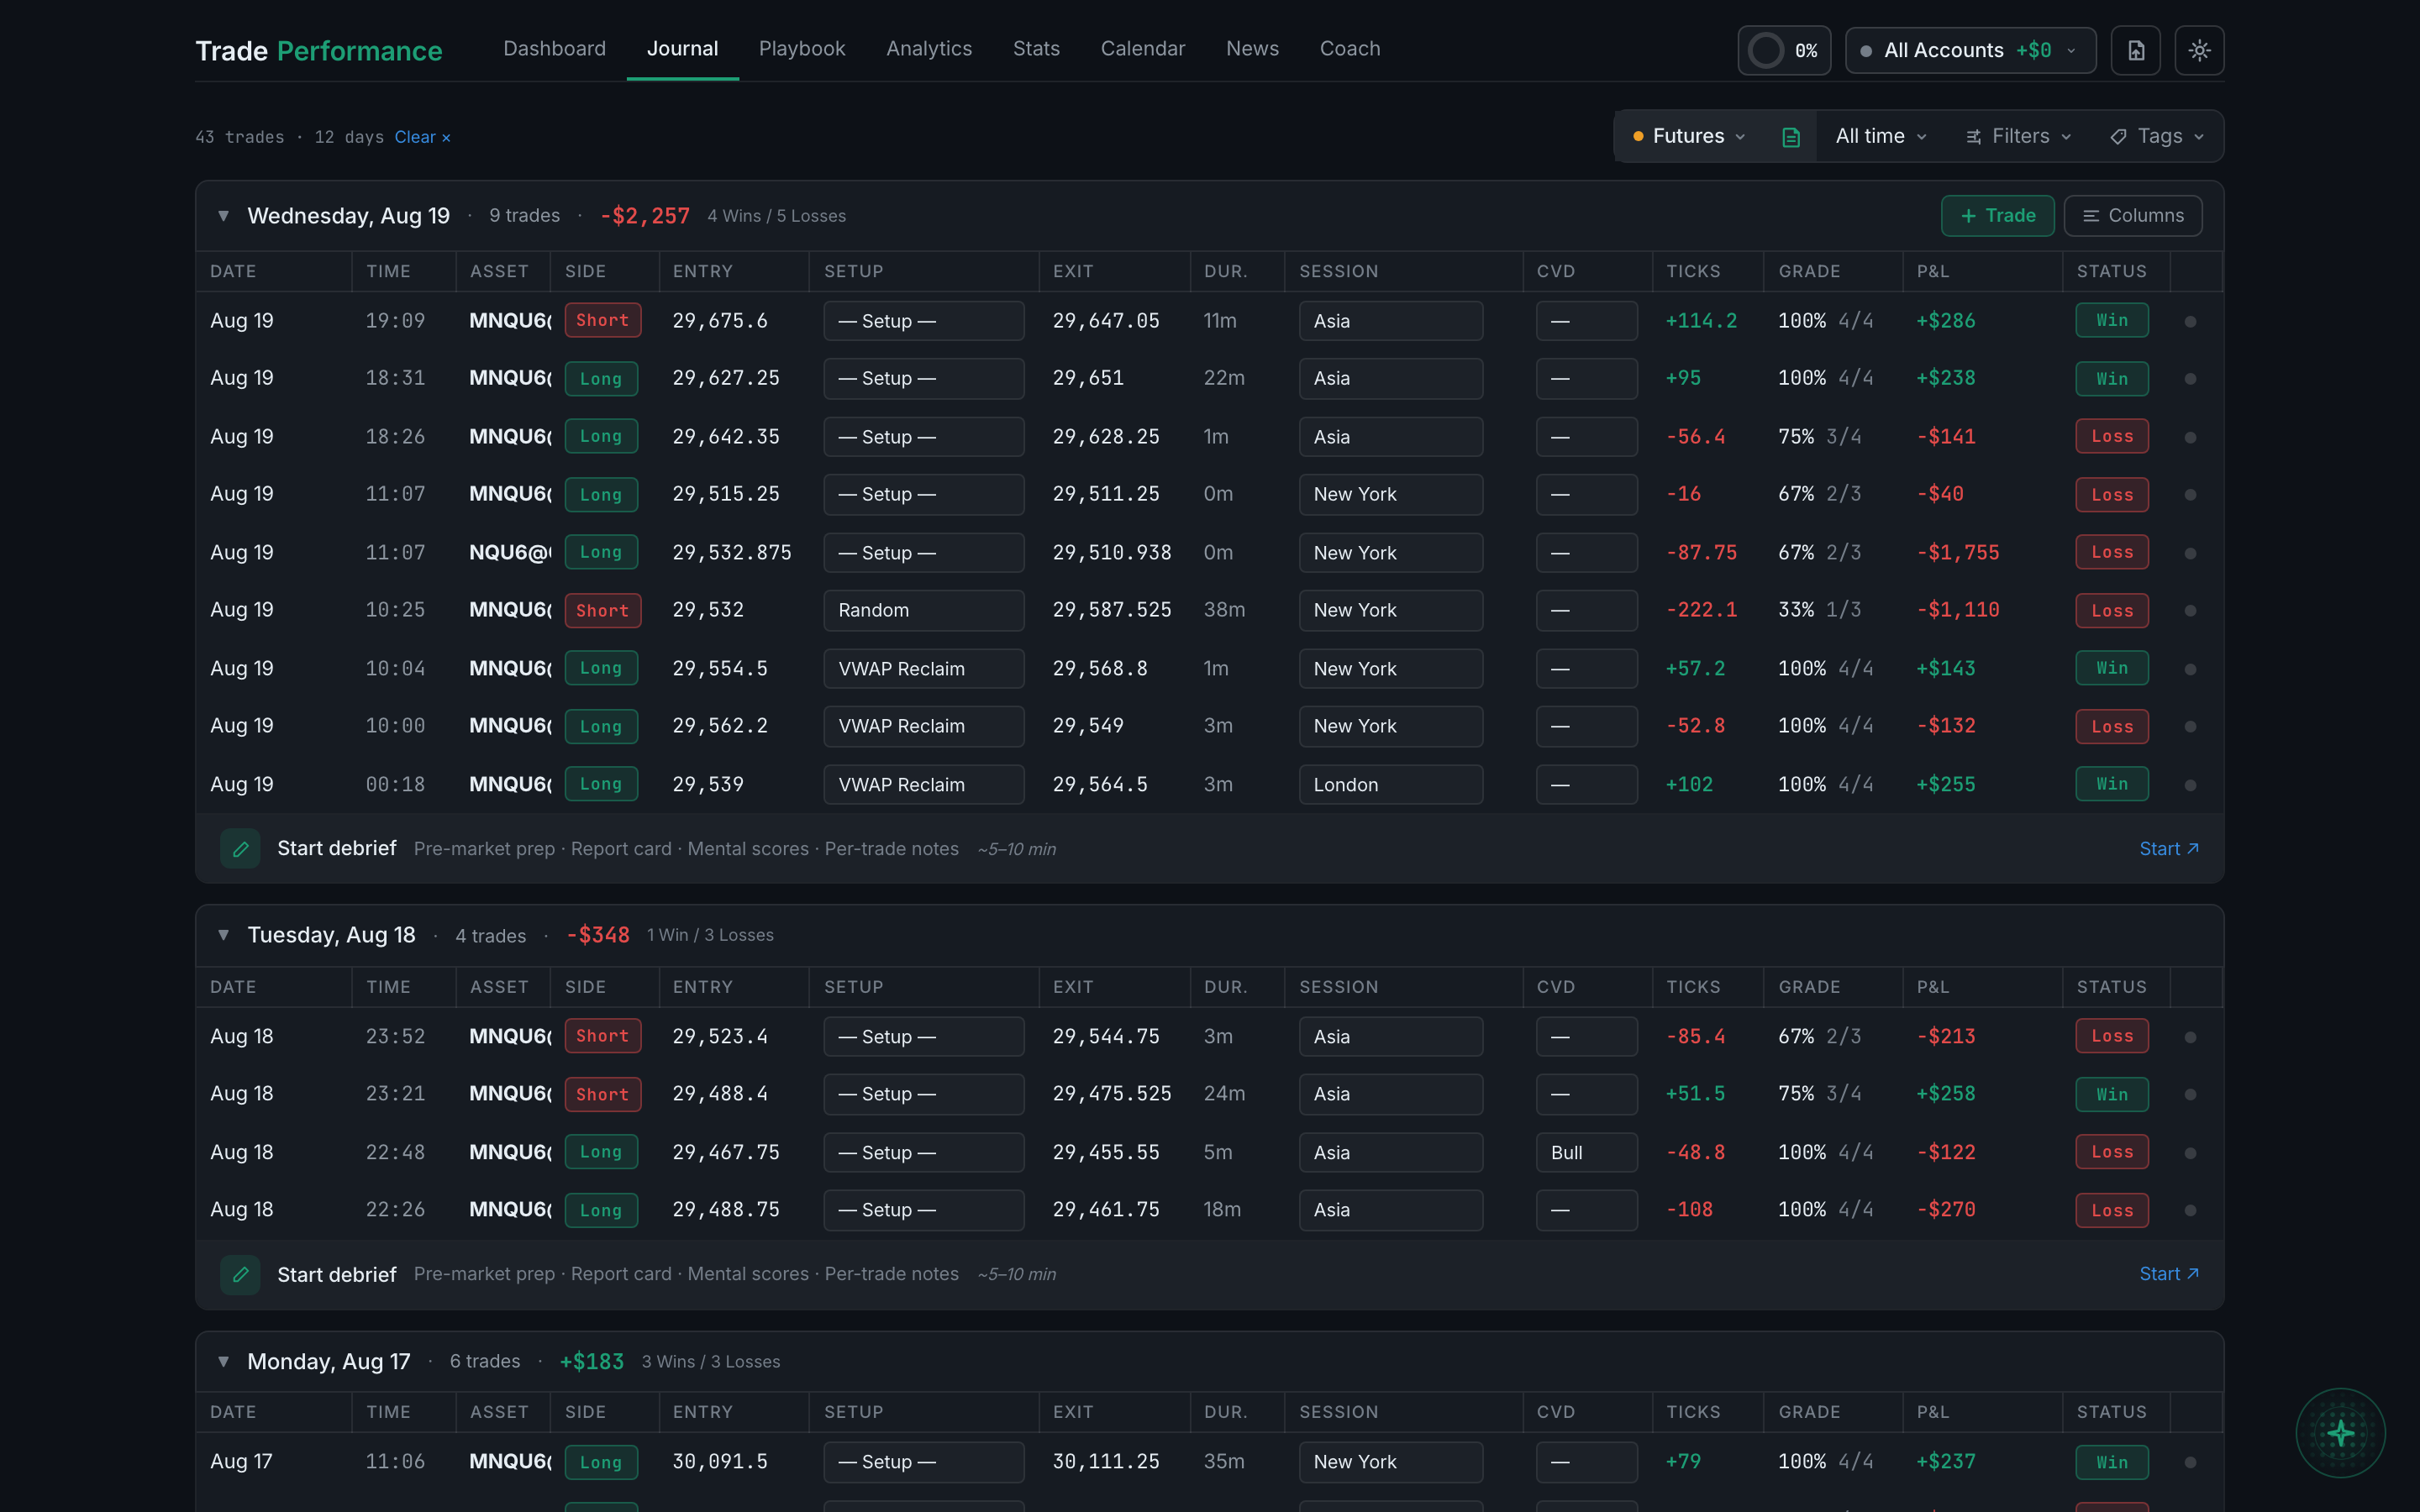The height and width of the screenshot is (1512, 2420).
Task: Click the pencil icon in Aug 18 debrief
Action: (x=240, y=1274)
